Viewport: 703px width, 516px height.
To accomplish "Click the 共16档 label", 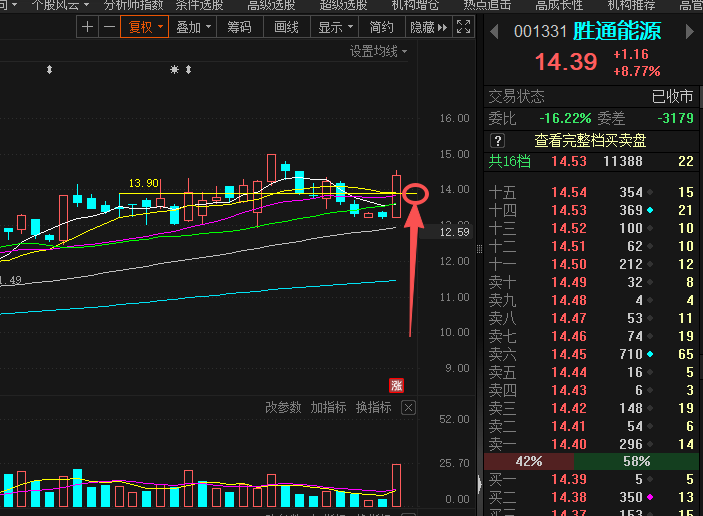I will pos(510,161).
